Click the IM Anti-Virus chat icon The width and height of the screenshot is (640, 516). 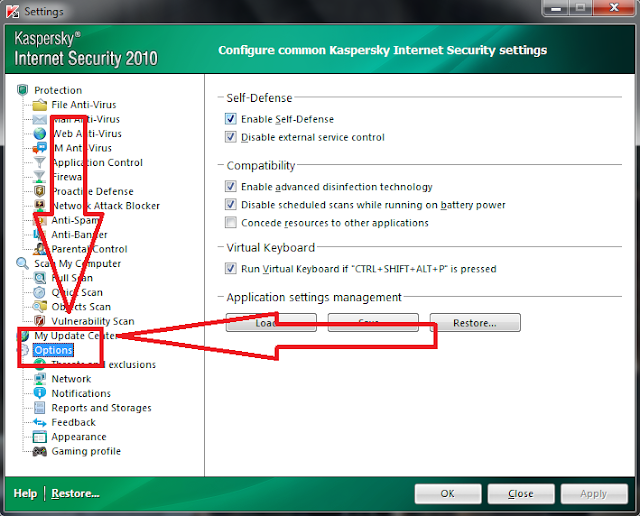pyautogui.click(x=40, y=148)
